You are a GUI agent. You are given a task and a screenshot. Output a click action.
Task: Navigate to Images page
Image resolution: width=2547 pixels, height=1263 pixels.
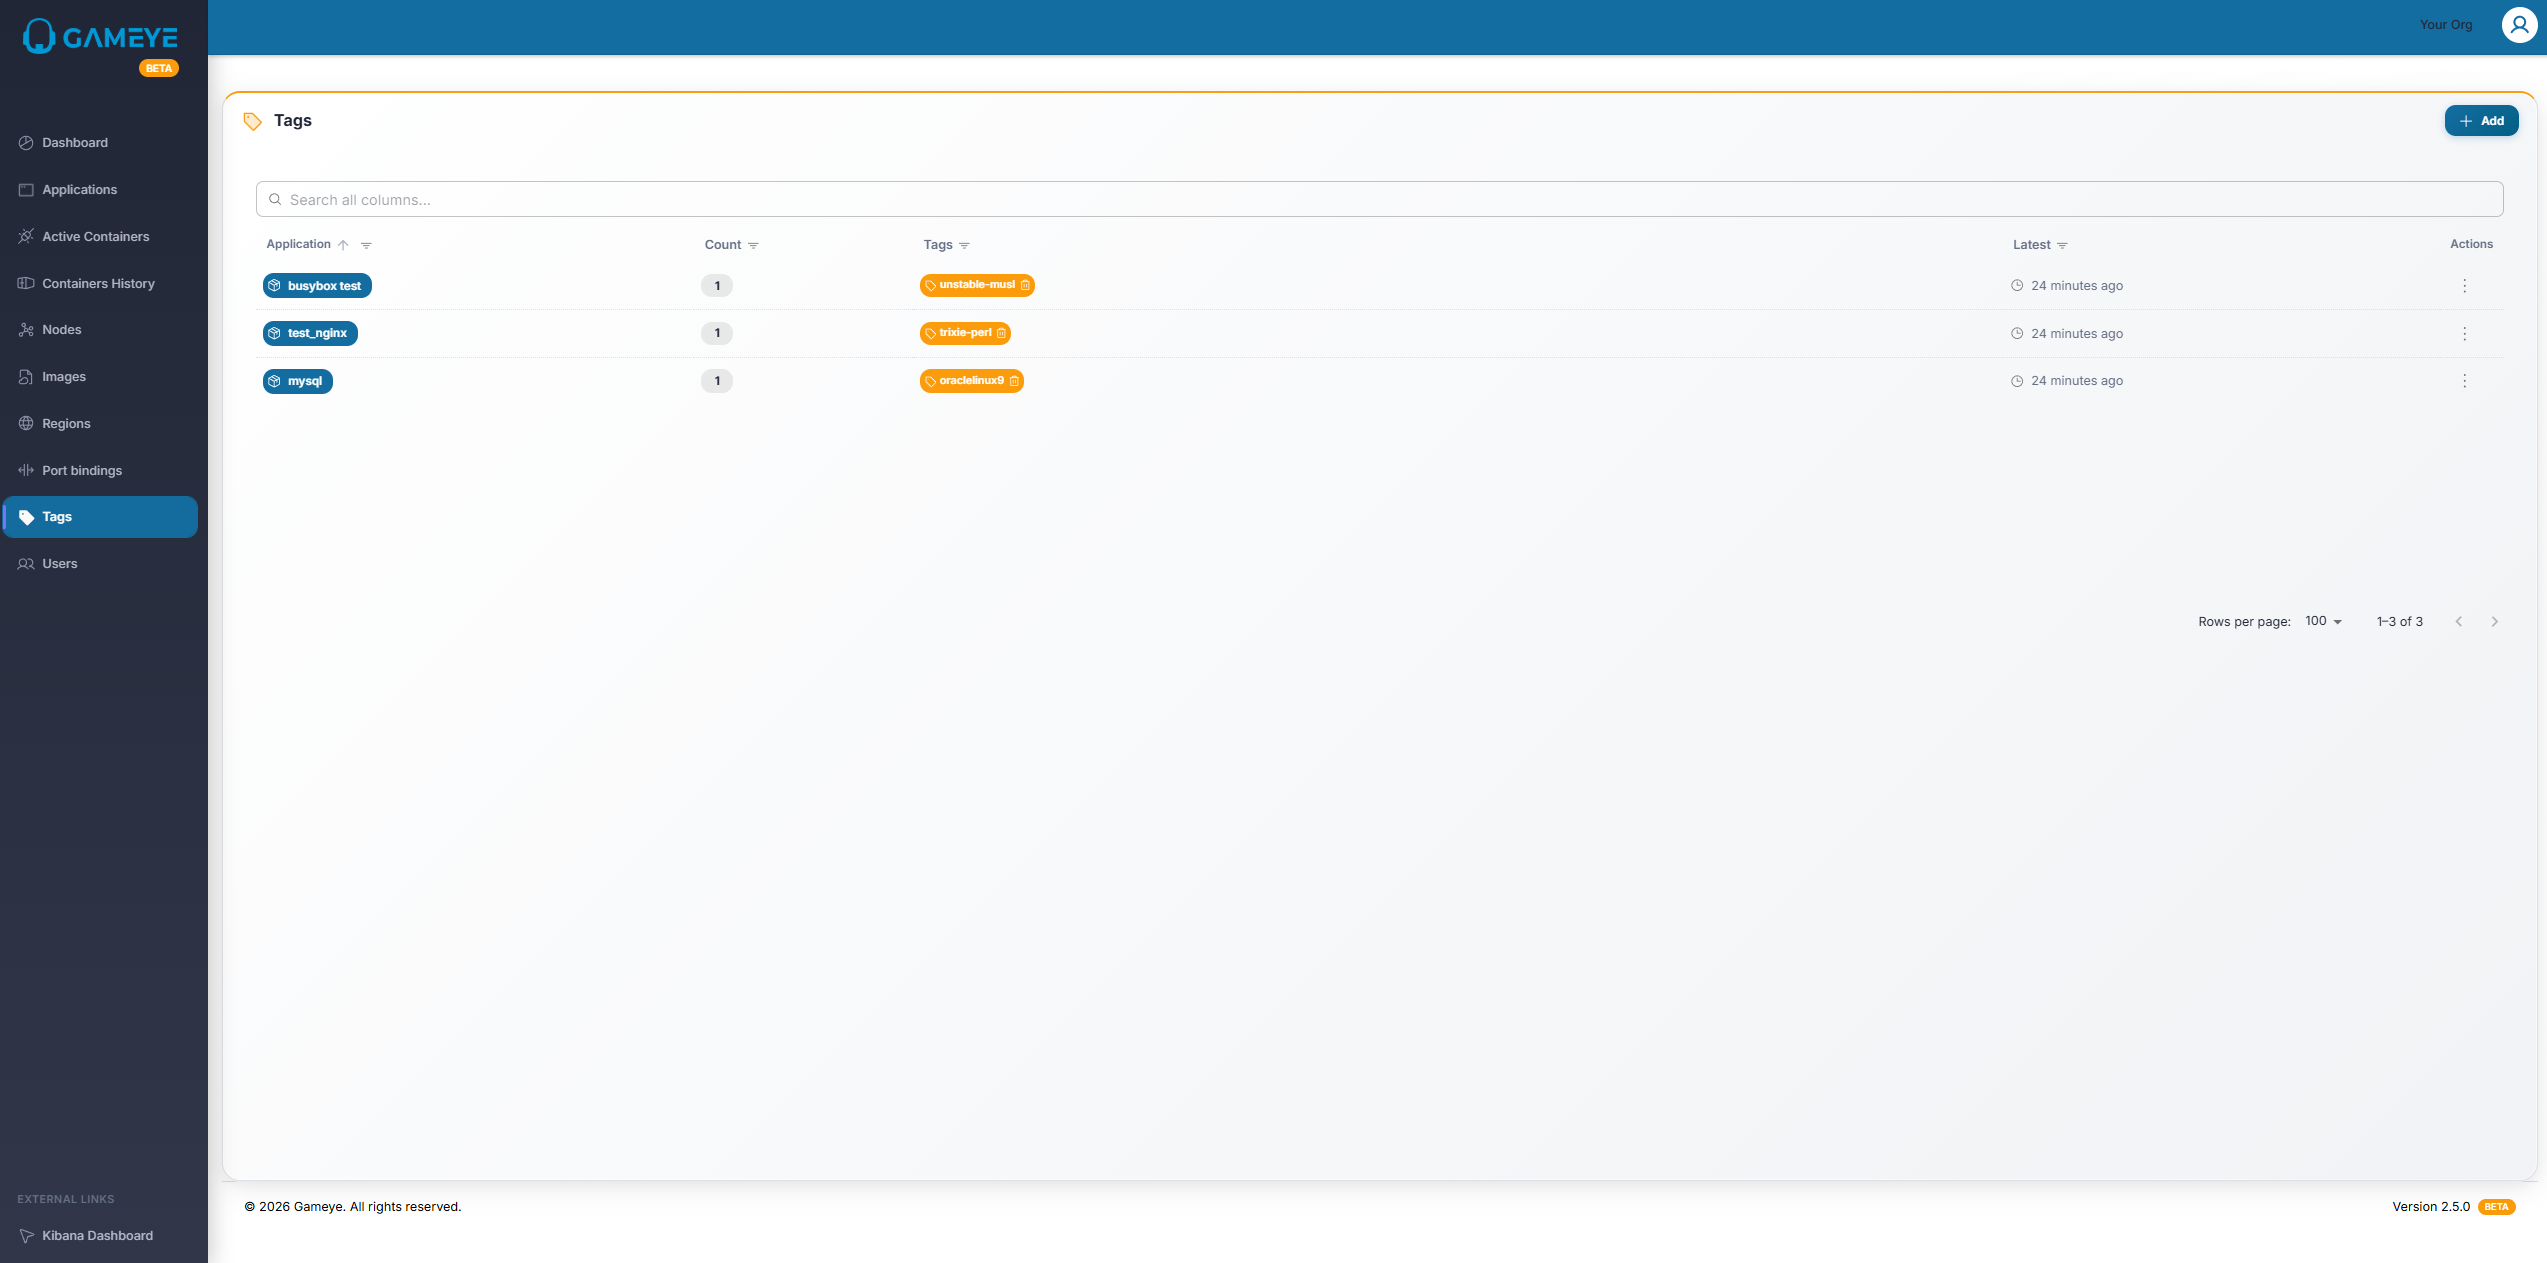[64, 377]
